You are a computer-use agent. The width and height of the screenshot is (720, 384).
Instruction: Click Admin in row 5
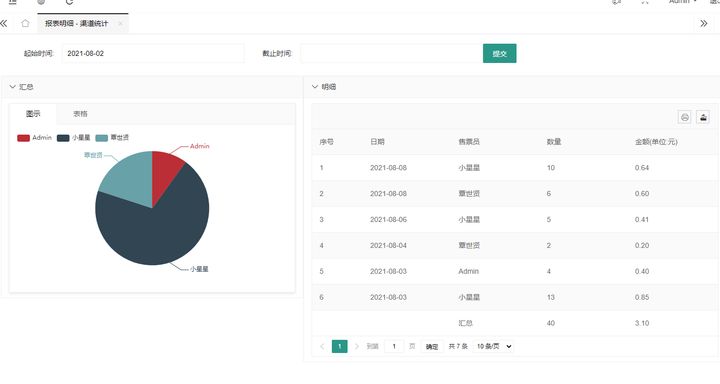468,271
